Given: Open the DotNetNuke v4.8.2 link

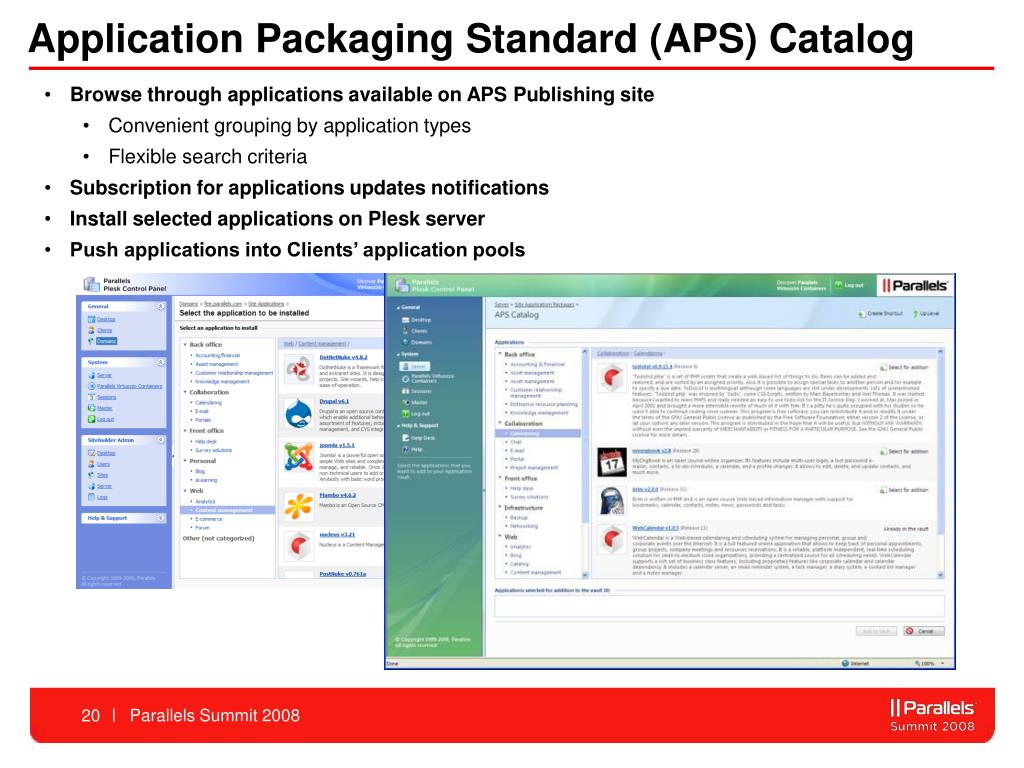Looking at the screenshot, I should coord(344,357).
